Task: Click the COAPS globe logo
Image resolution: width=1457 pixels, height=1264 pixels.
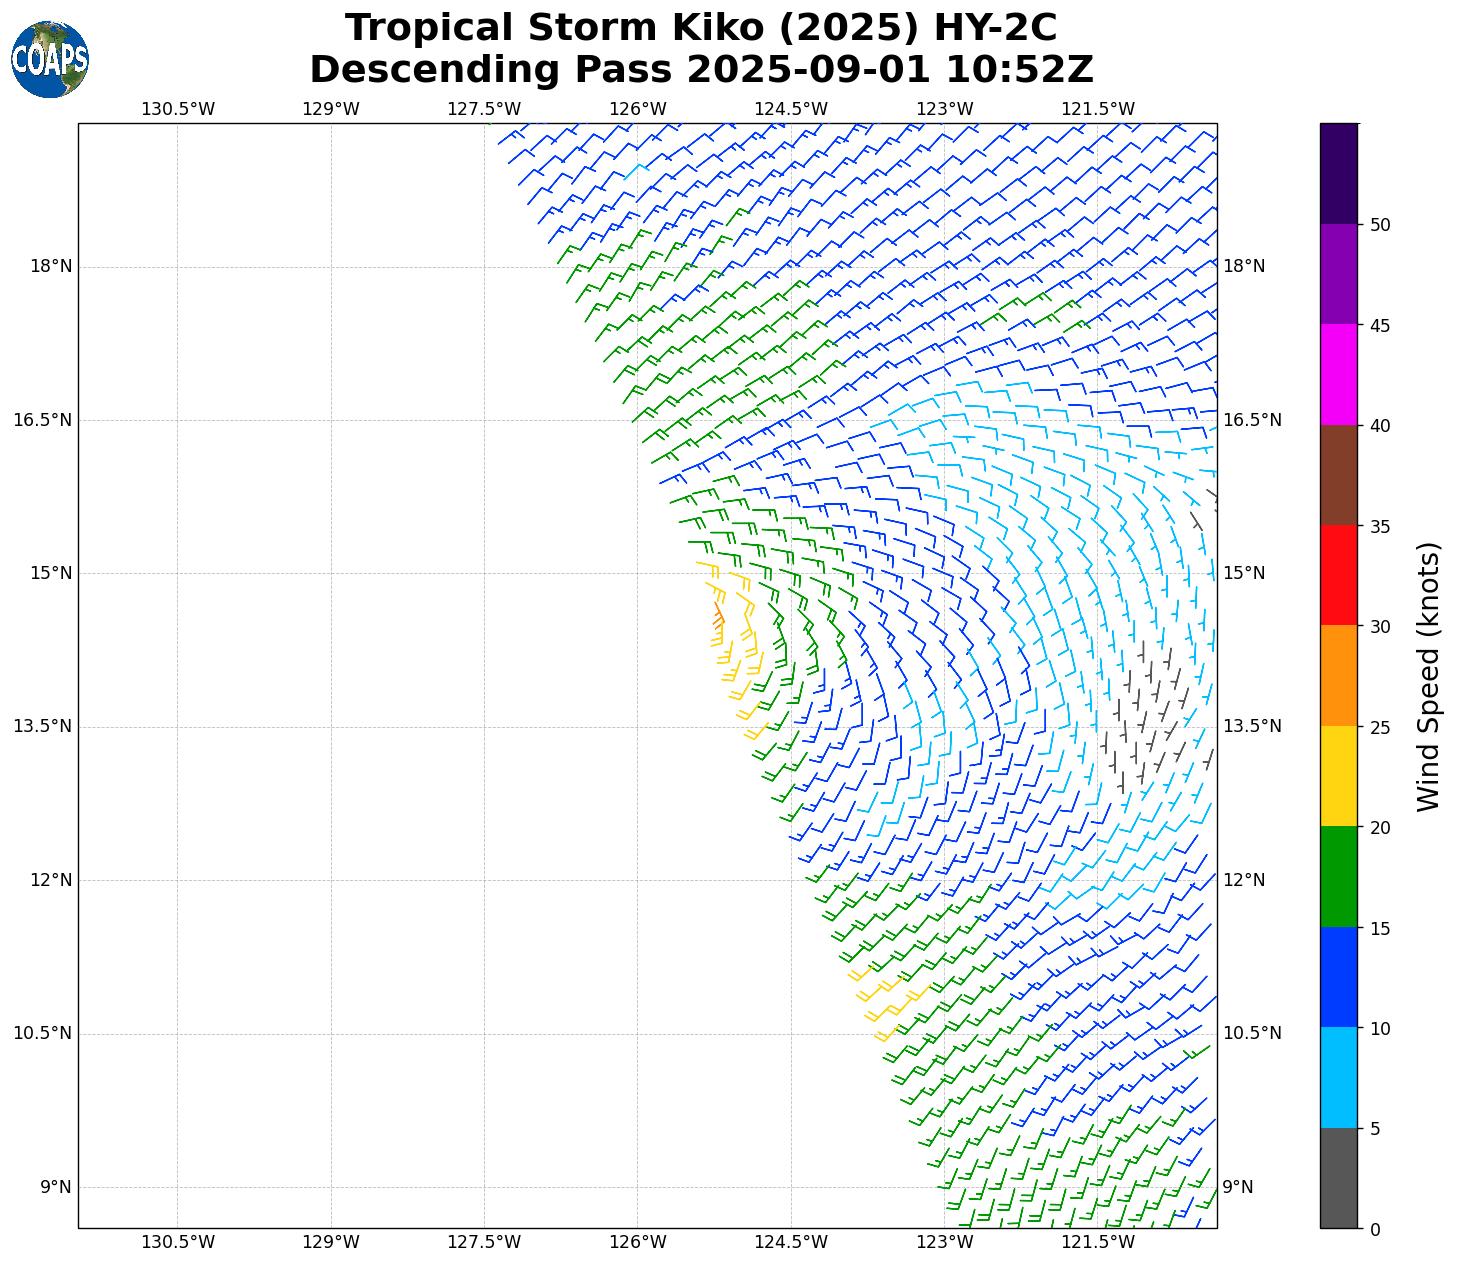Action: click(50, 60)
